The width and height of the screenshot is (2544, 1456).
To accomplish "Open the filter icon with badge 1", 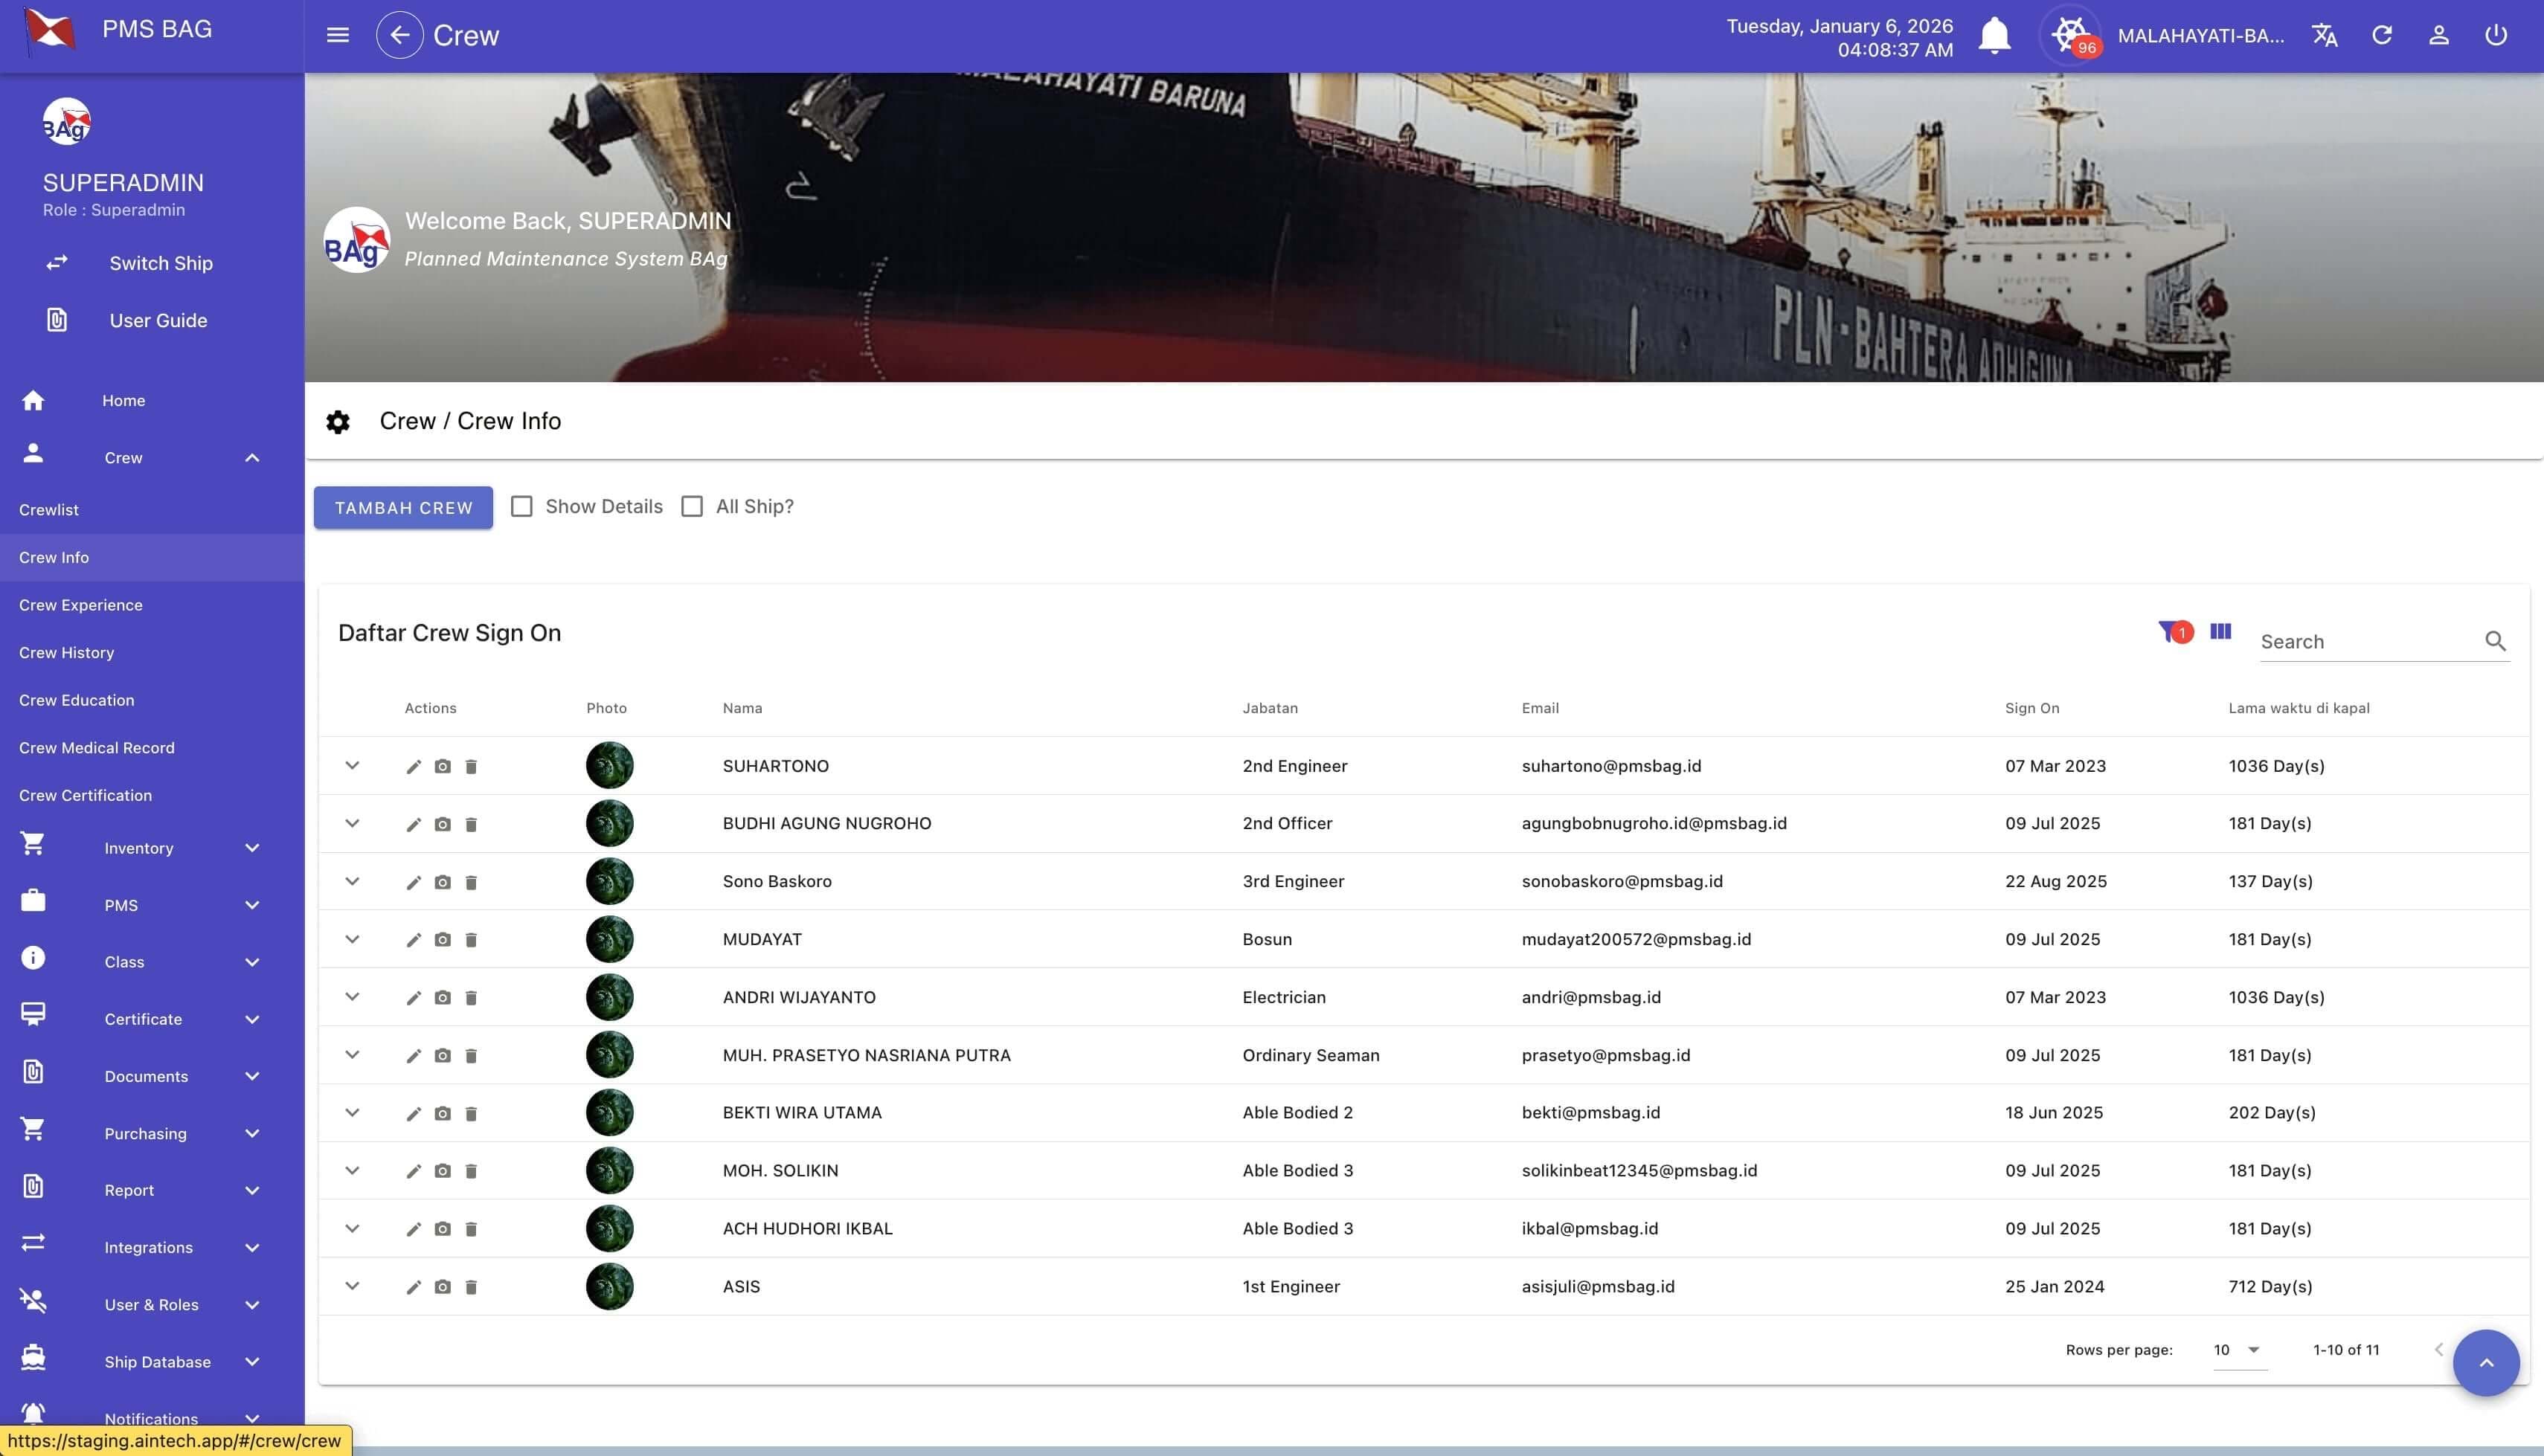I will tap(2176, 632).
